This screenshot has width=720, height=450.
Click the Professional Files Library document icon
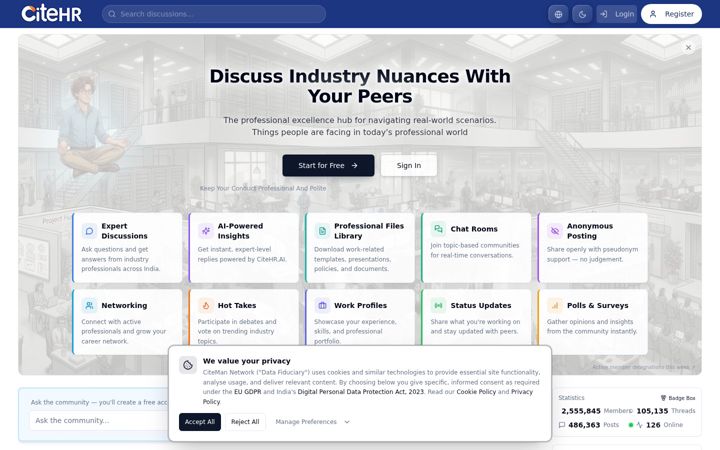tap(322, 231)
